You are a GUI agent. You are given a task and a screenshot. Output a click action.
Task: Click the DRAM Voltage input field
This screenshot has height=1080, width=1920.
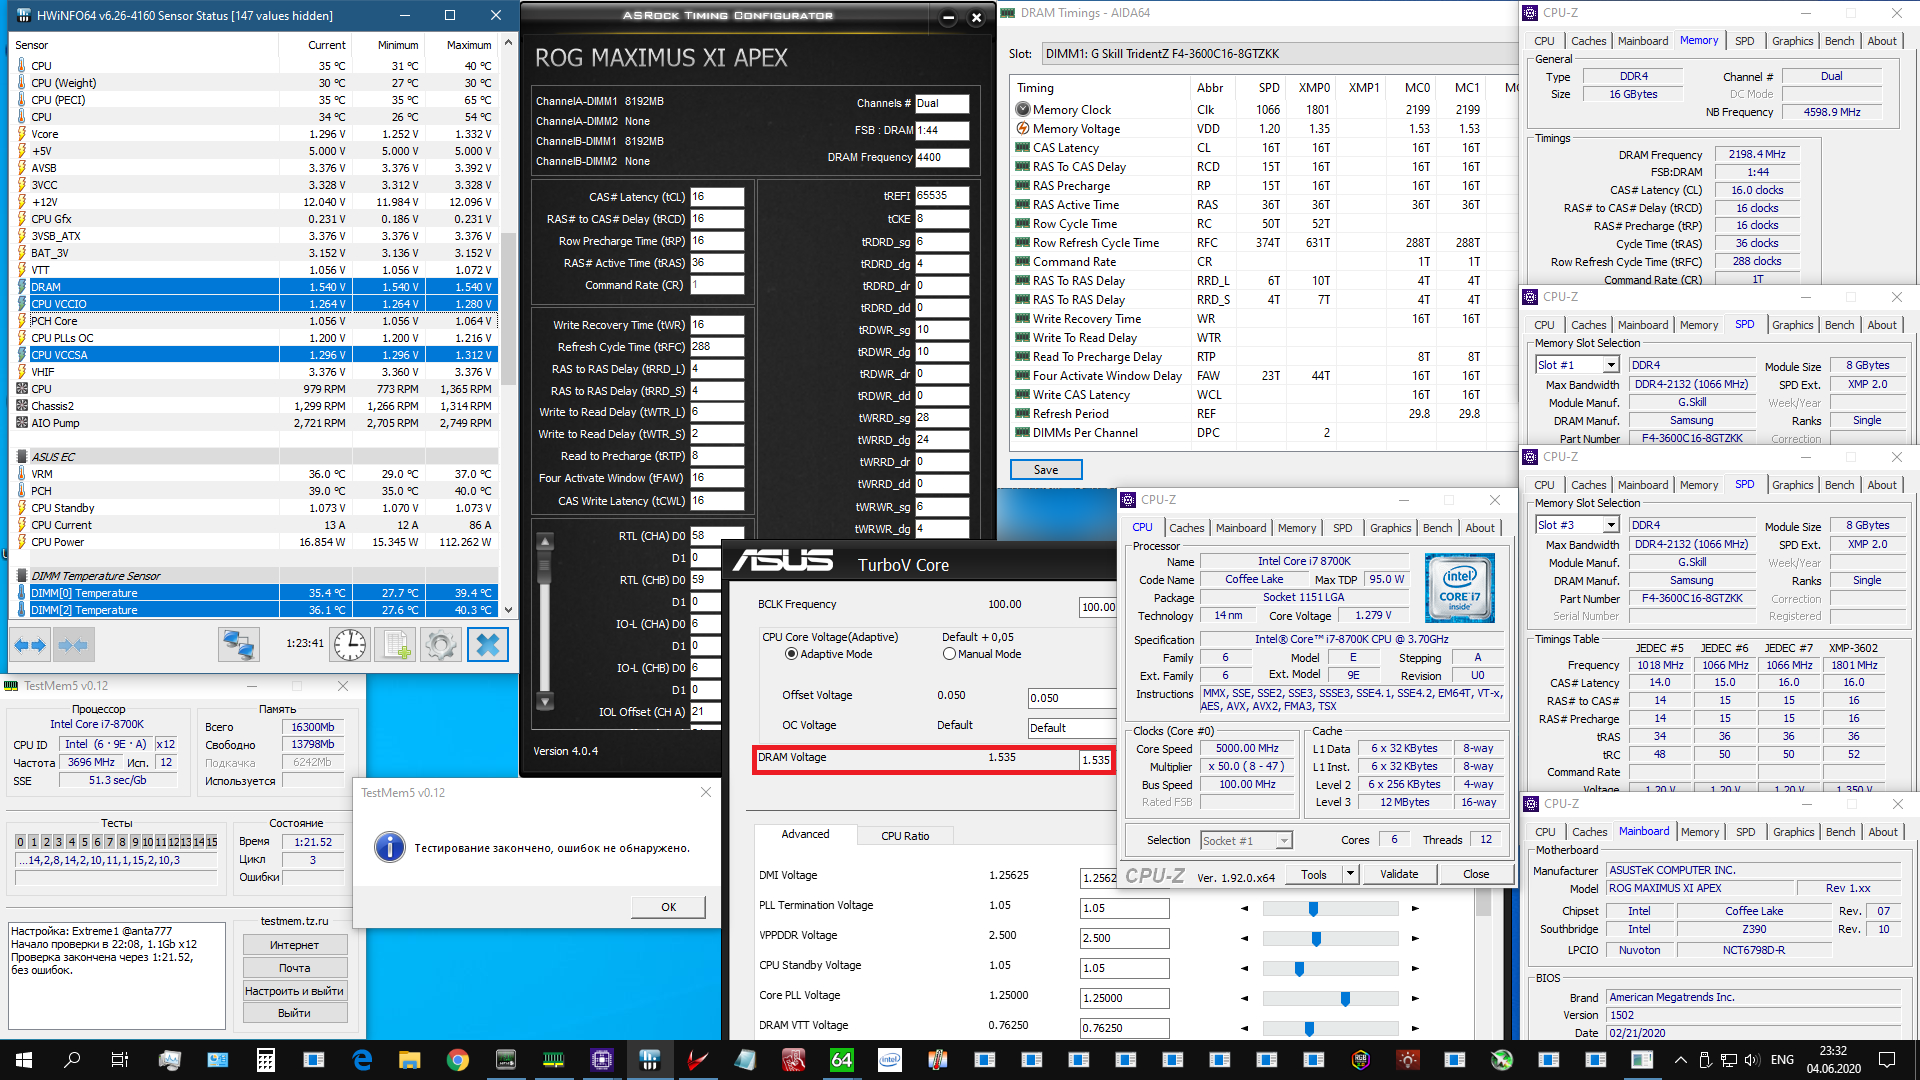(x=1096, y=760)
